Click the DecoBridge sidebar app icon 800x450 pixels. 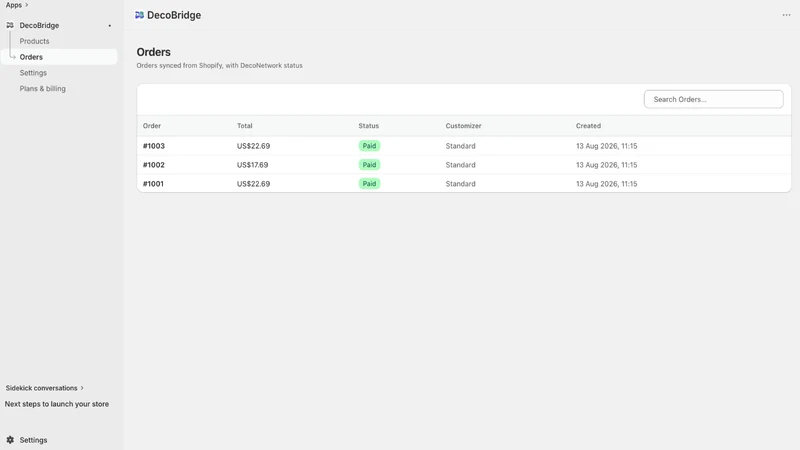pyautogui.click(x=10, y=25)
